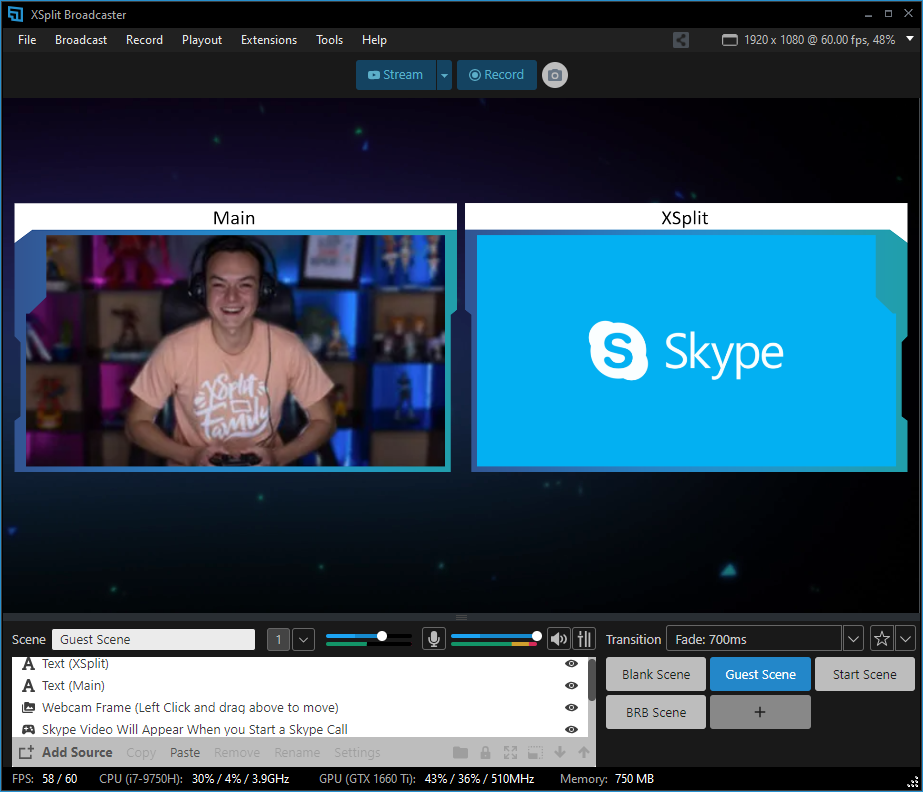923x792 pixels.
Task: Click Rename in the sources toolbar
Action: point(297,753)
